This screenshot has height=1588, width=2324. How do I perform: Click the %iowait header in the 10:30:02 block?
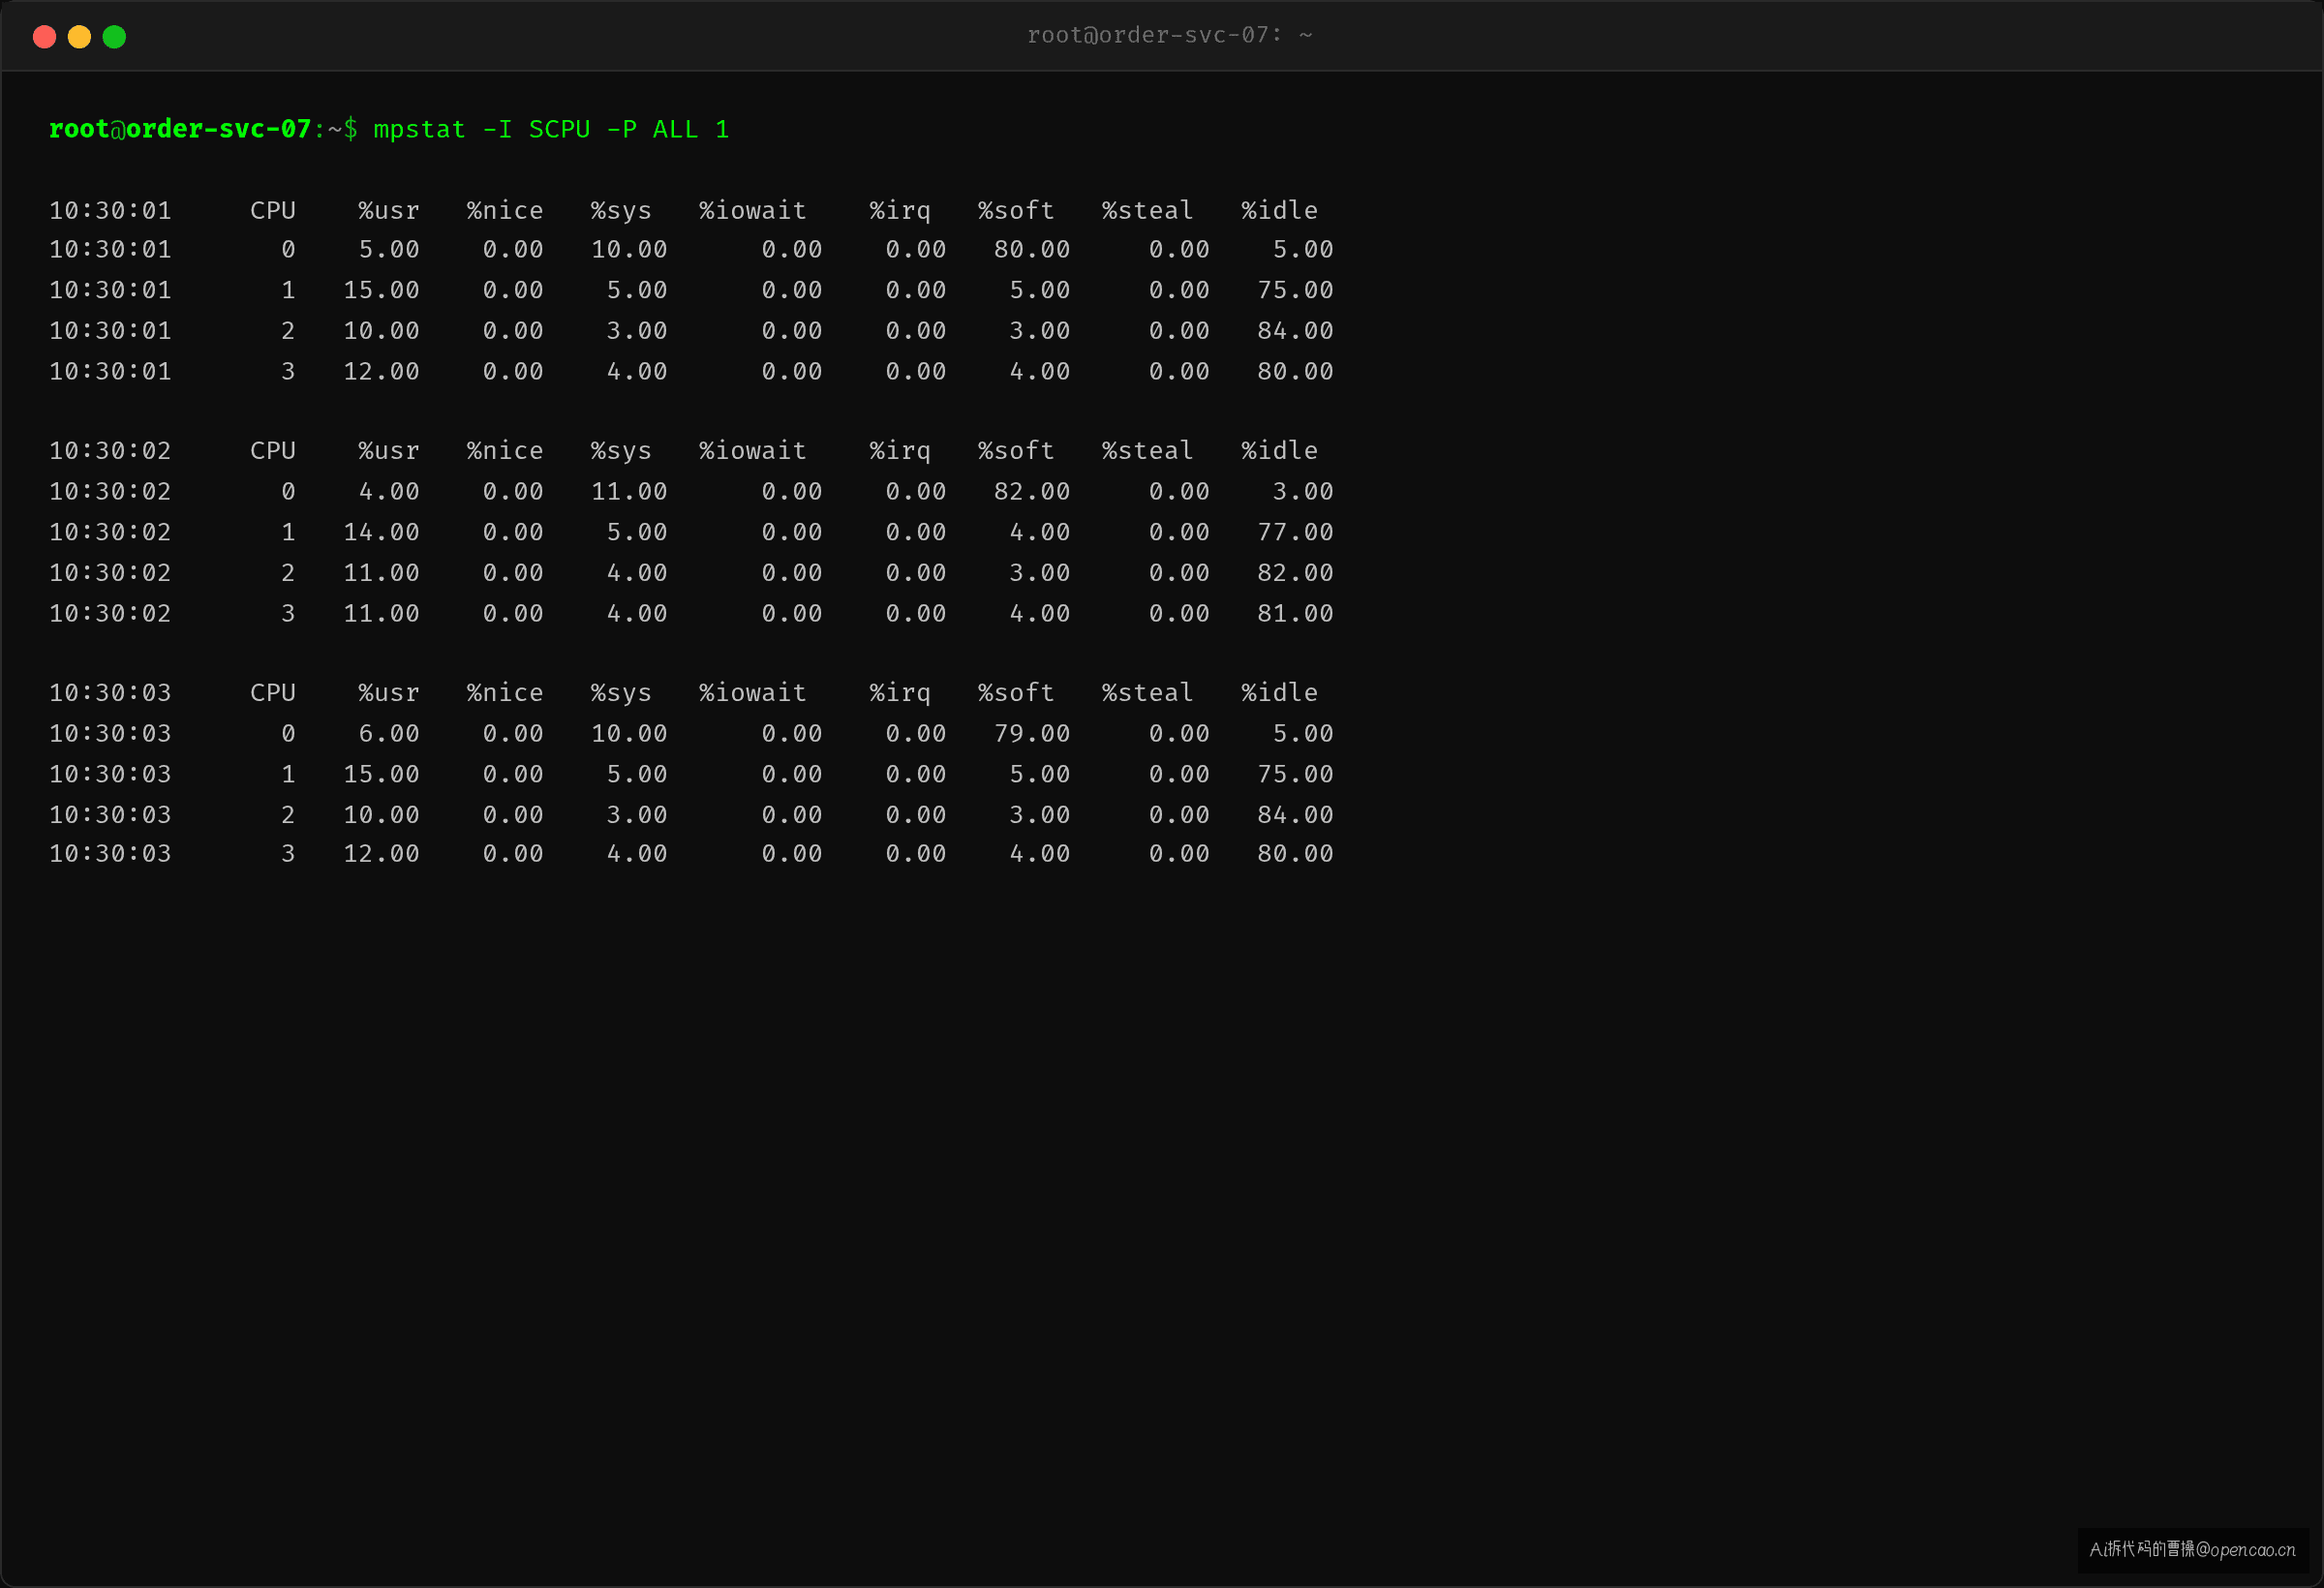point(753,450)
